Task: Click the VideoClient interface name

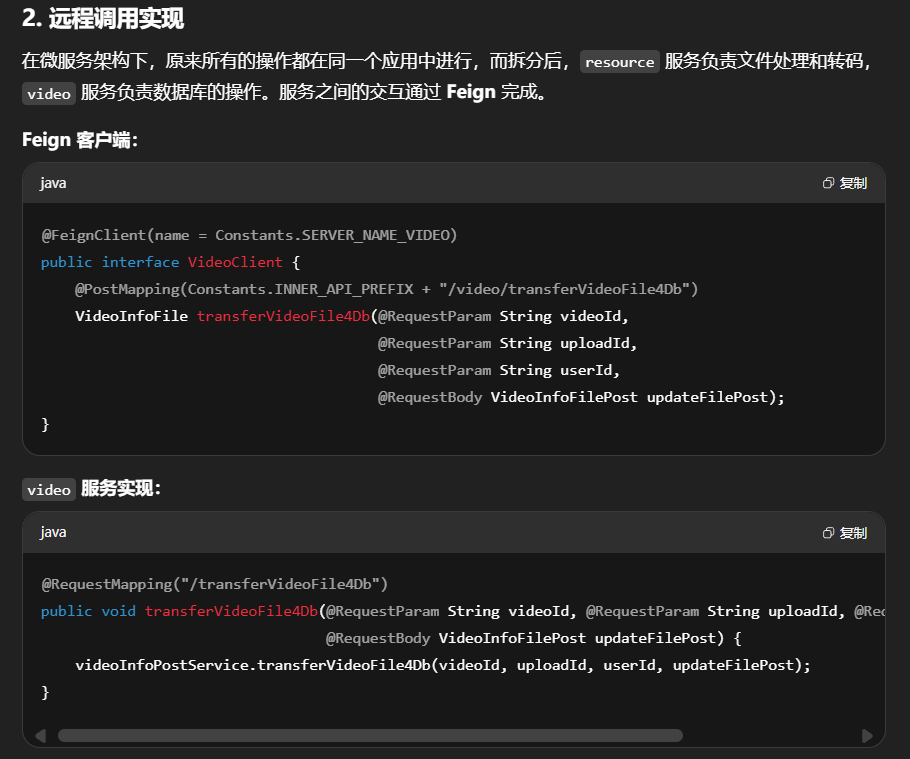Action: coord(235,262)
